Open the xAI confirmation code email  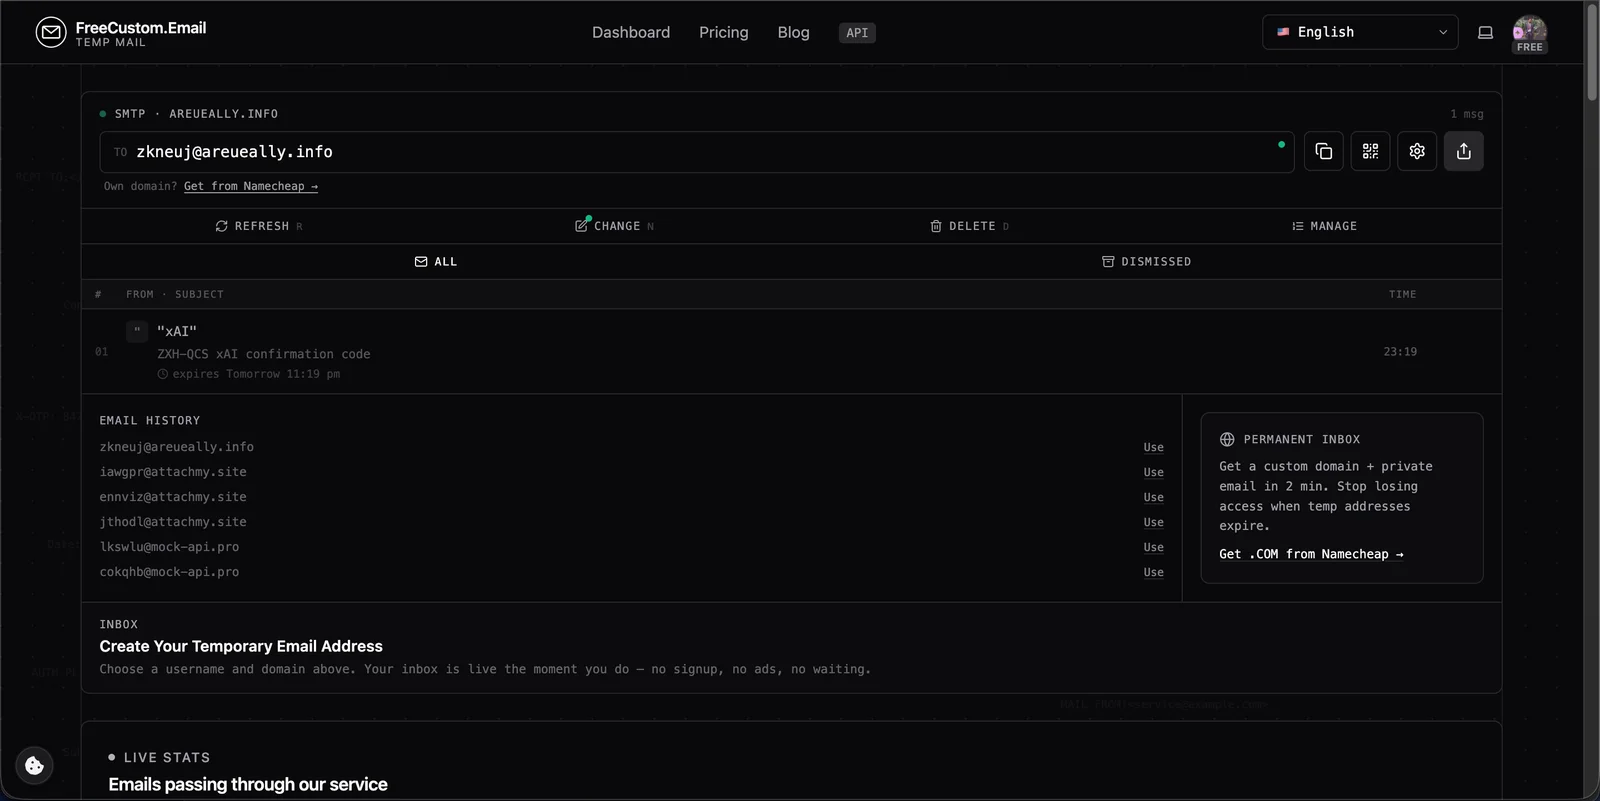(x=791, y=351)
